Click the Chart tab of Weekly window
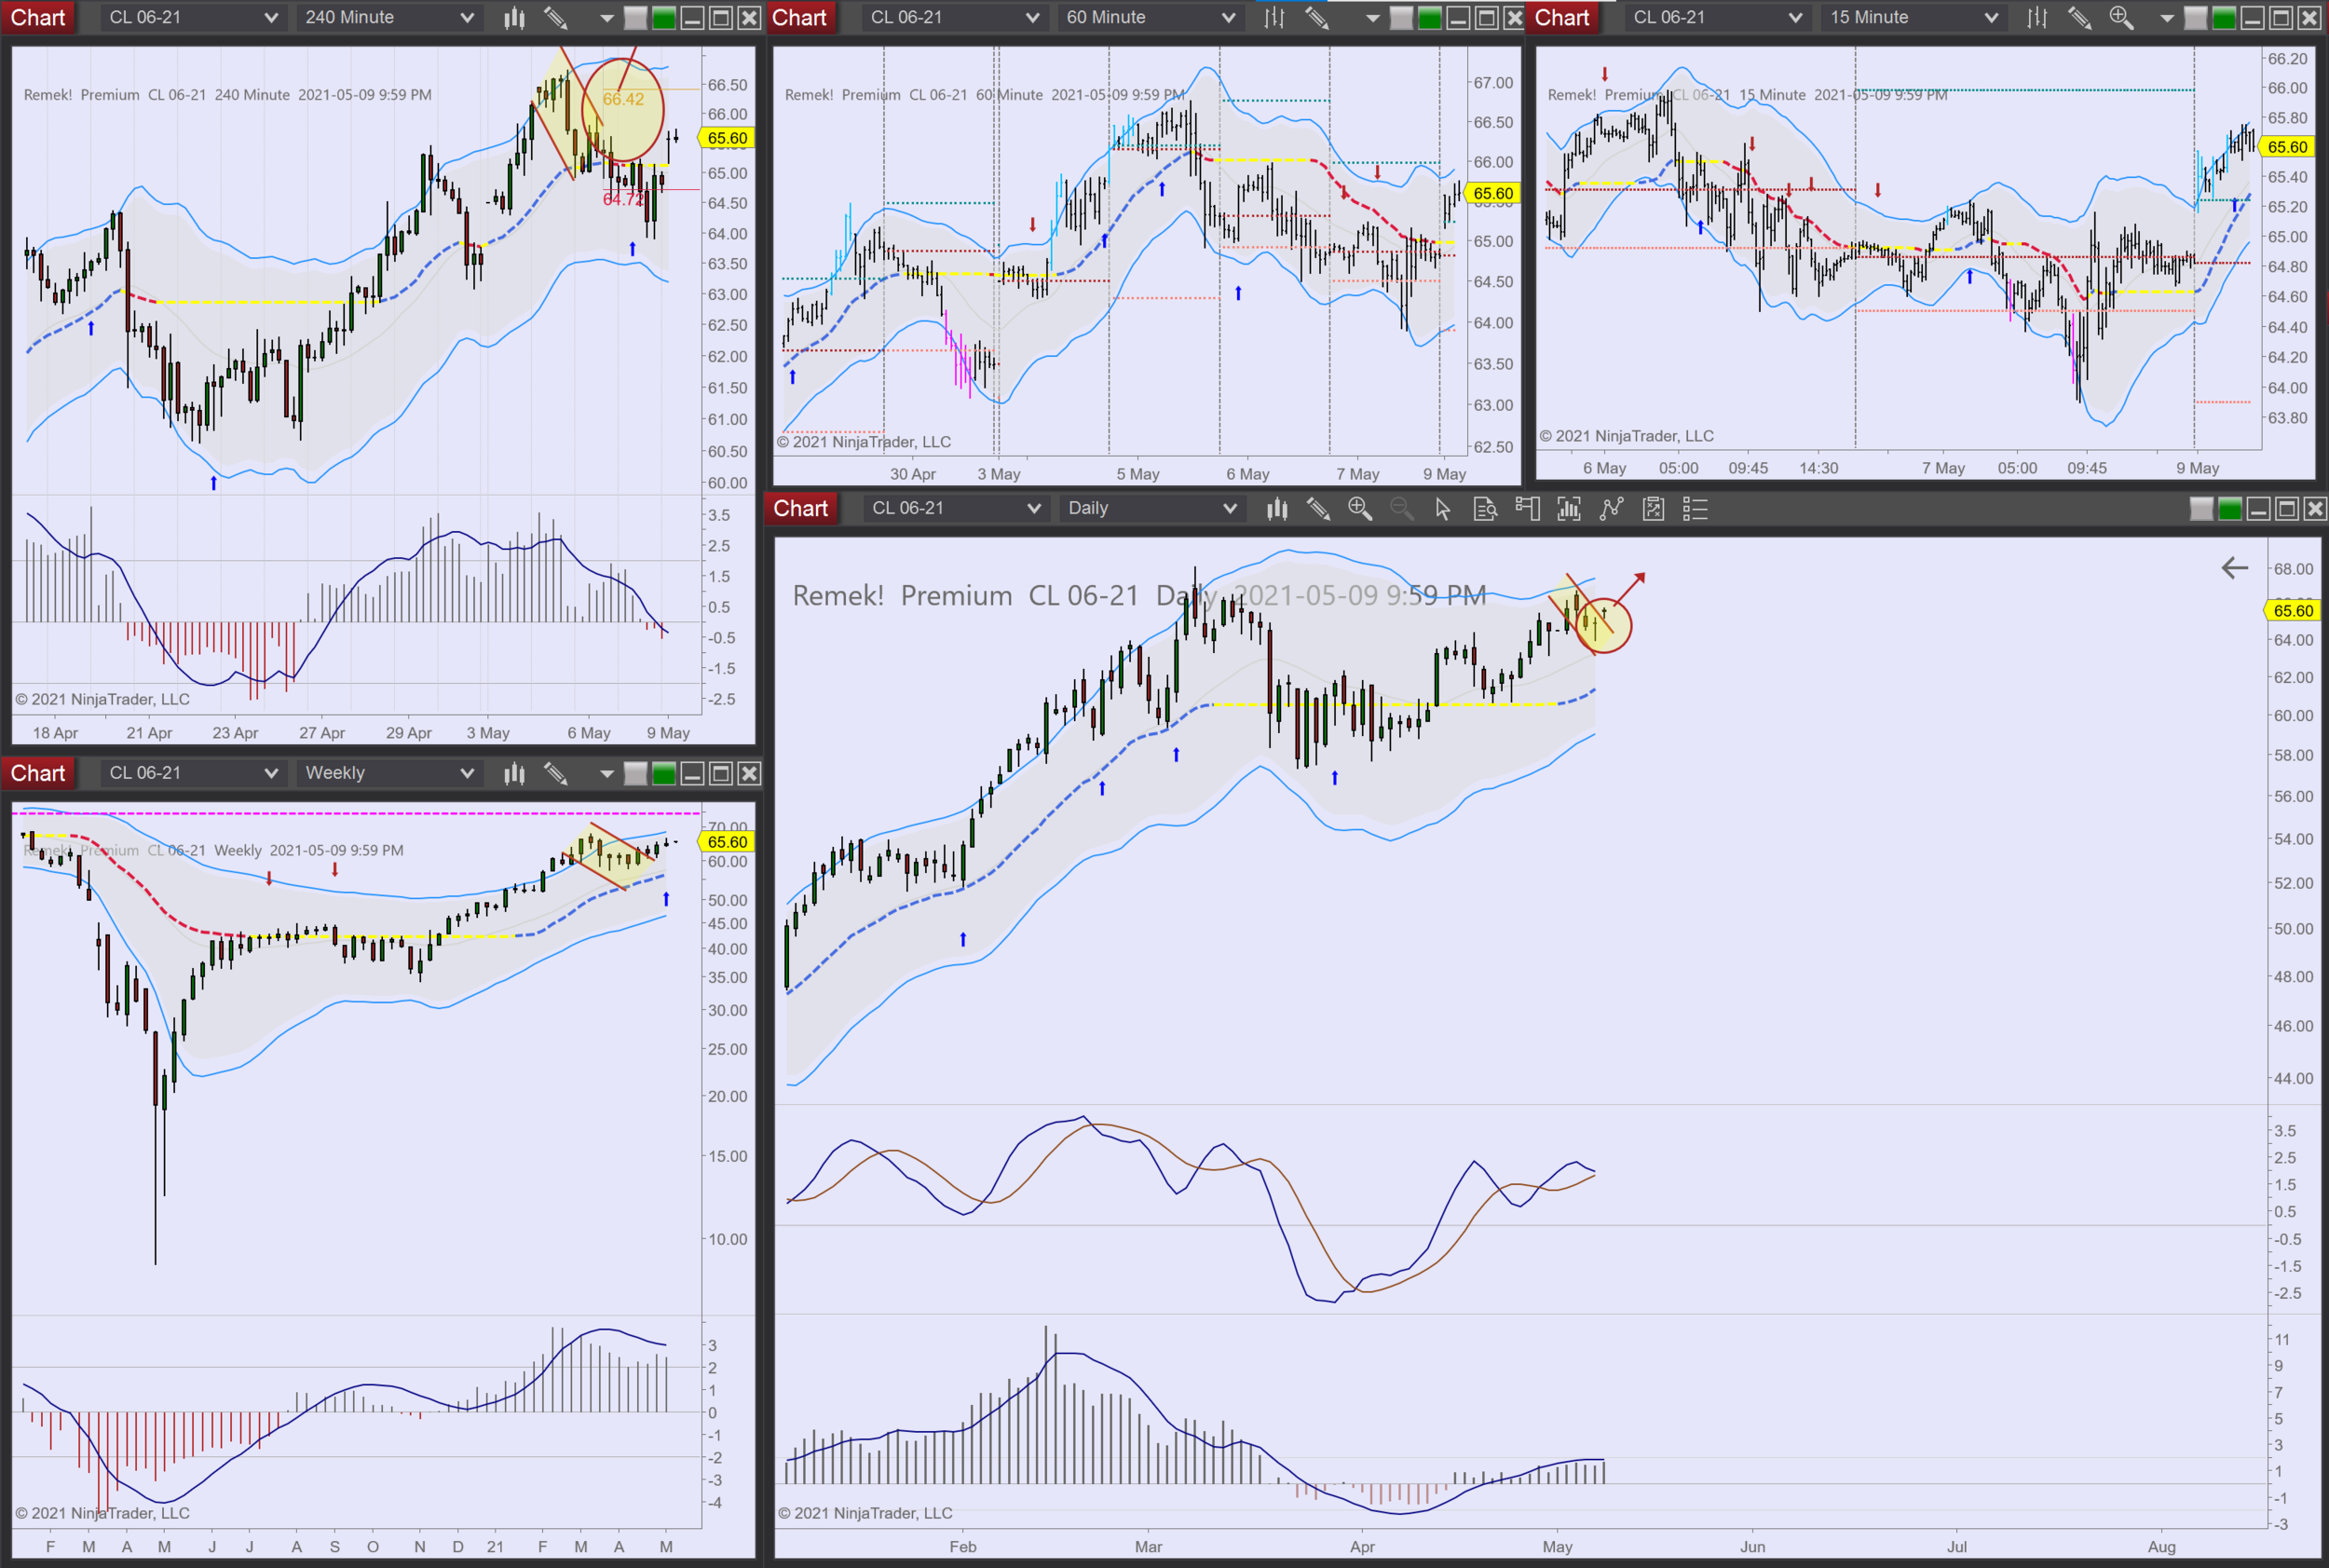 [37, 773]
